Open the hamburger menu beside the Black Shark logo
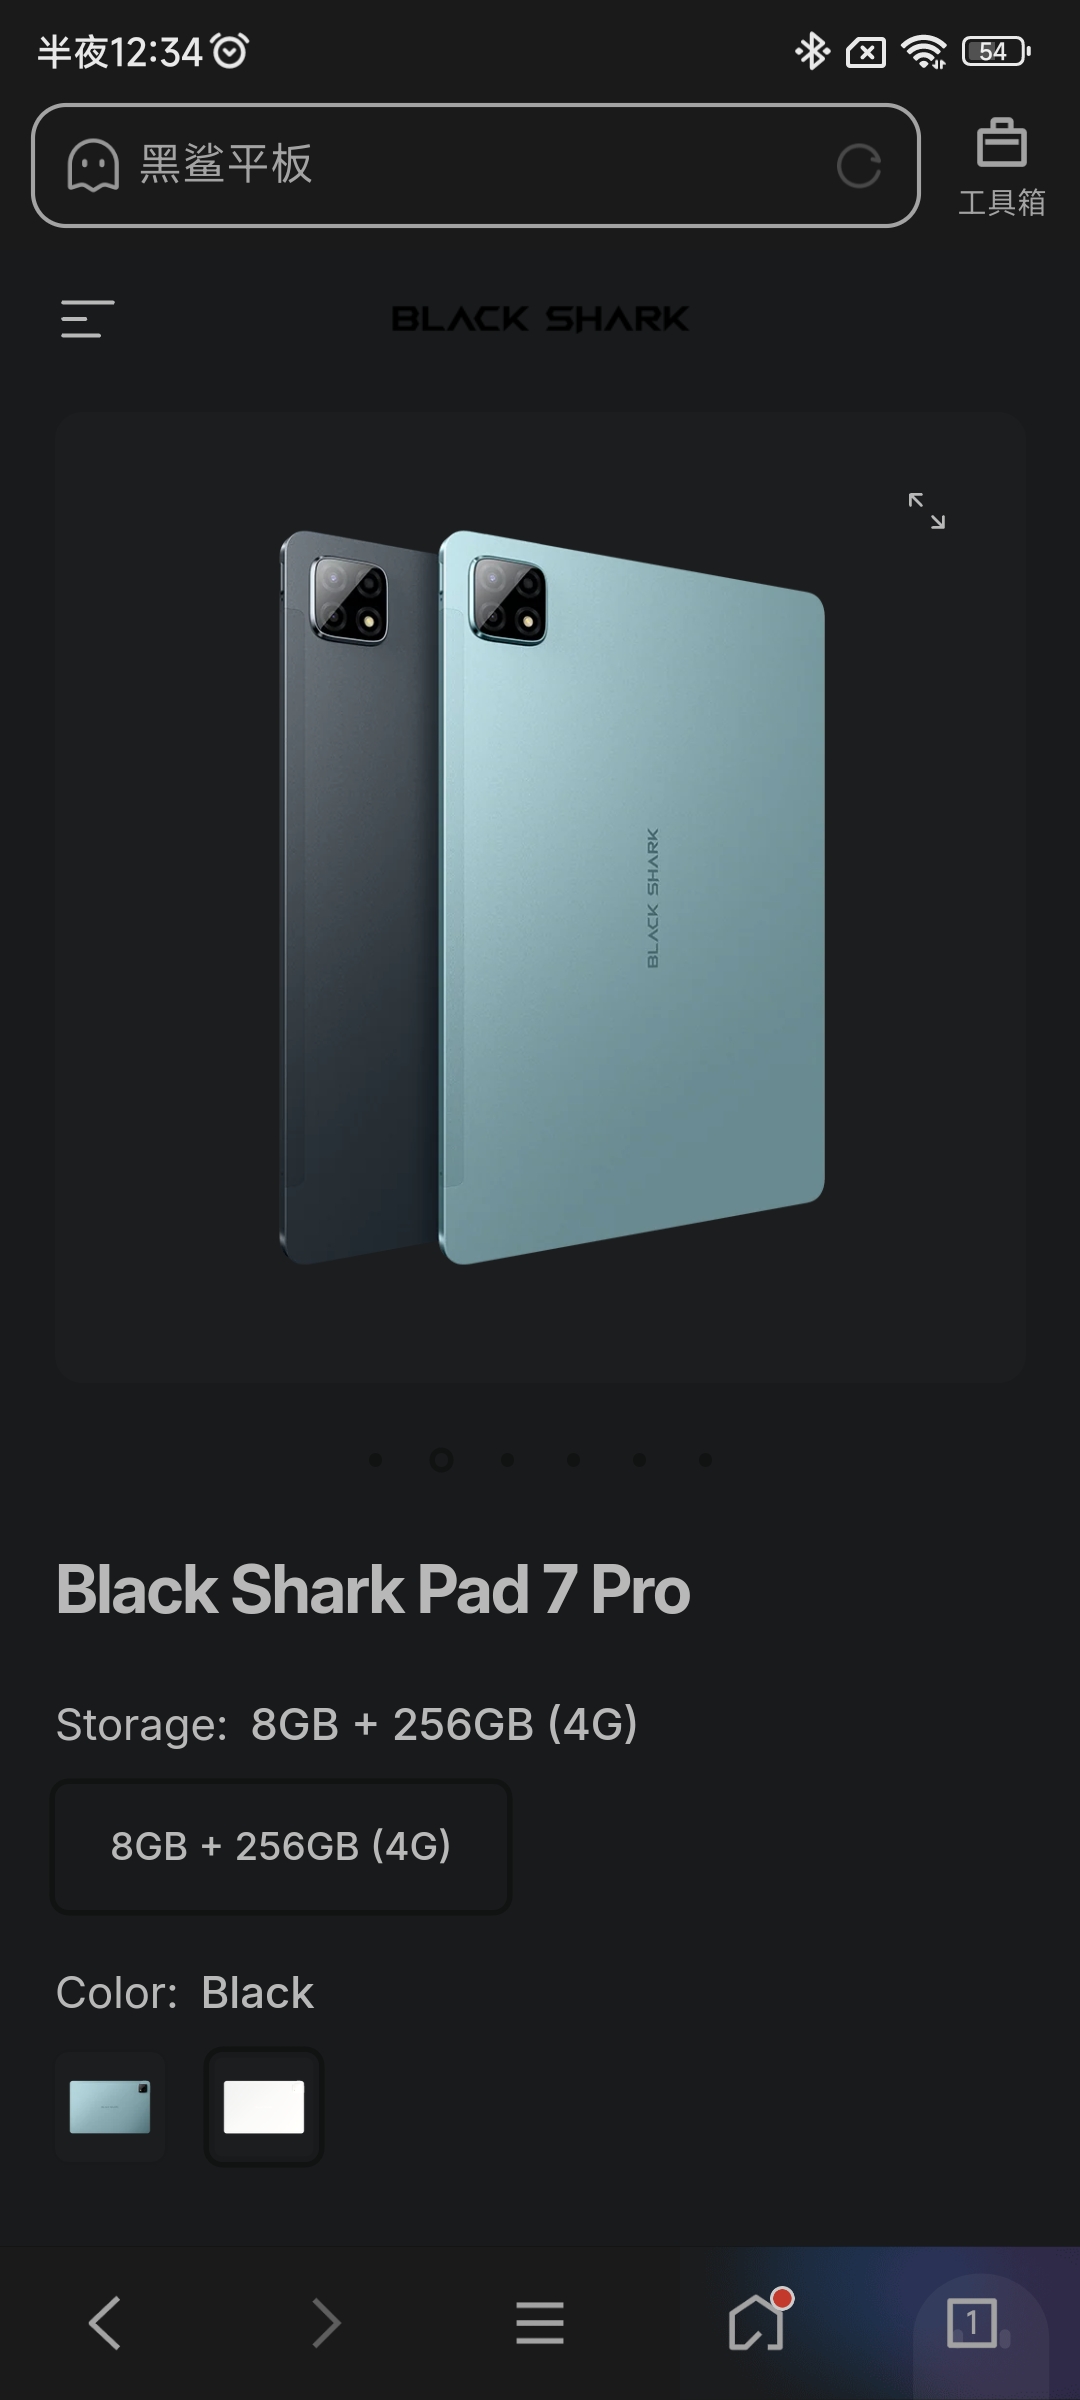This screenshot has width=1080, height=2400. pyautogui.click(x=87, y=319)
